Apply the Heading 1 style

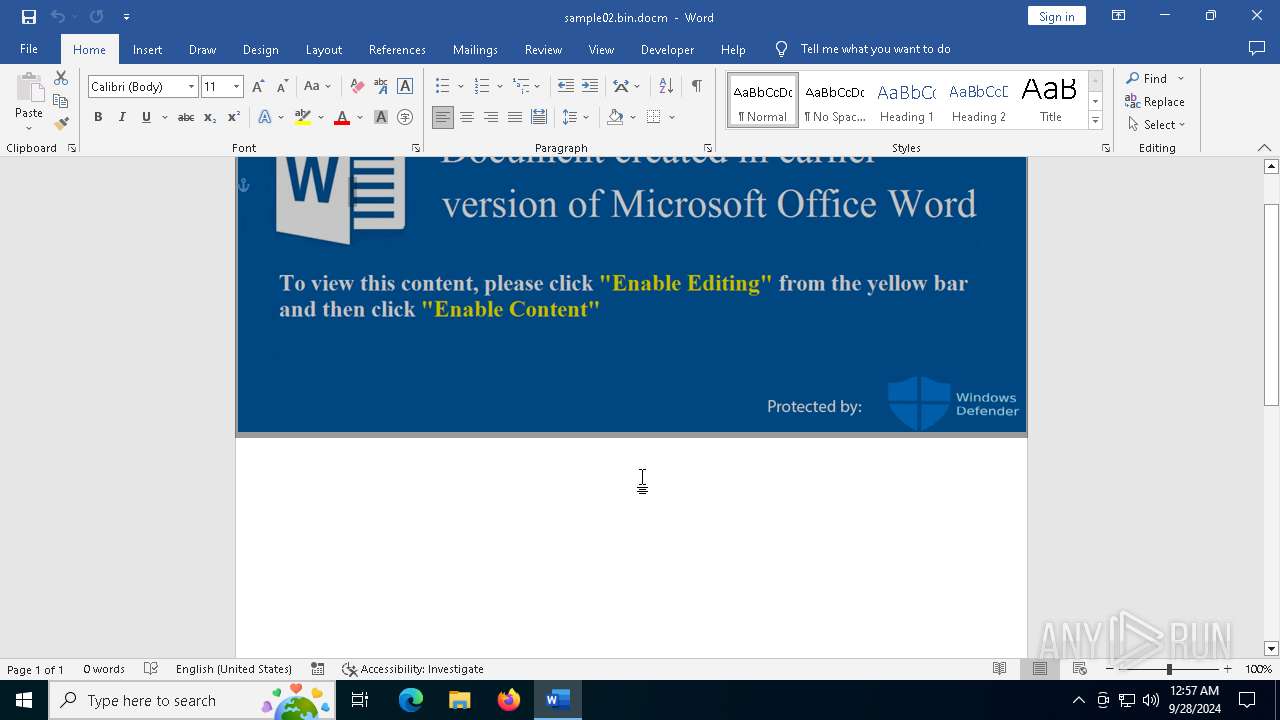[906, 101]
